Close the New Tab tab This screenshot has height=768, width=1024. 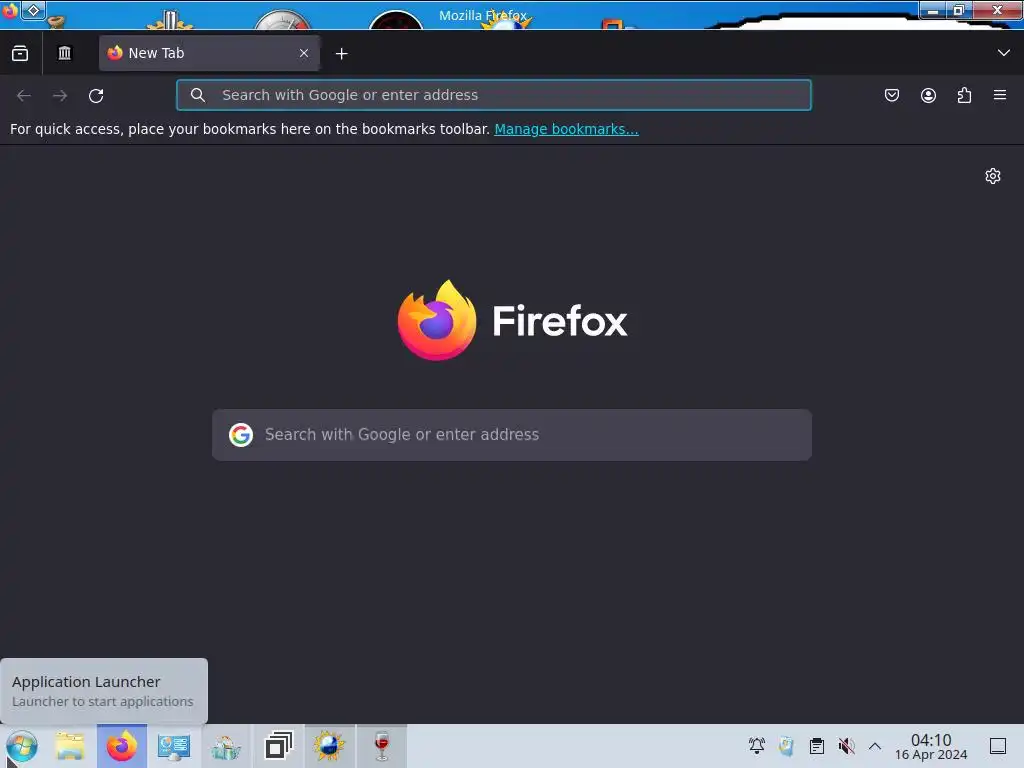(x=304, y=53)
